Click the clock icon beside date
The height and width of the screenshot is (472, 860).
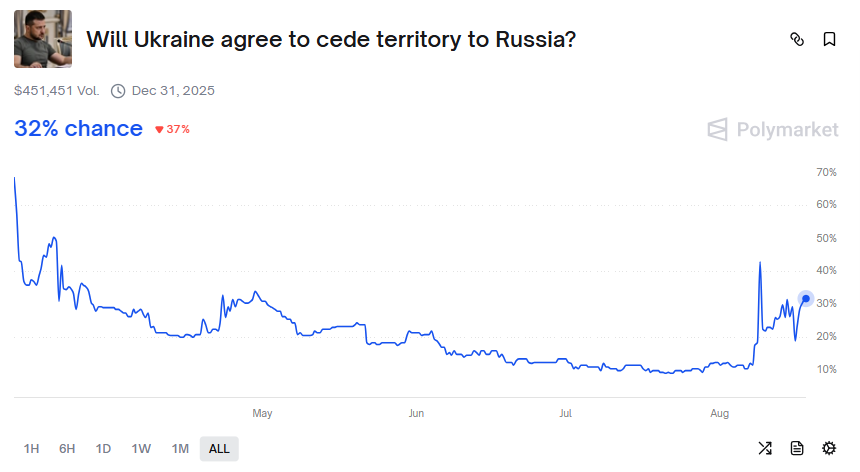point(118,91)
